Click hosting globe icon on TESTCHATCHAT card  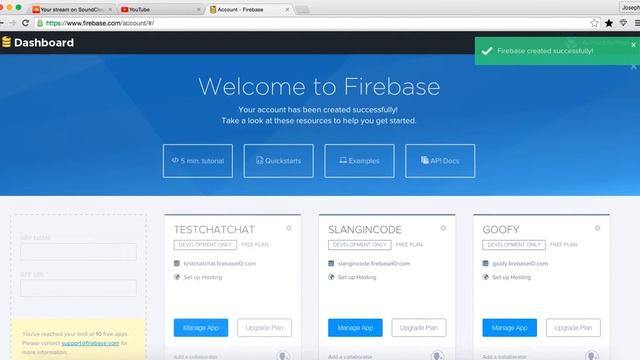pos(177,277)
